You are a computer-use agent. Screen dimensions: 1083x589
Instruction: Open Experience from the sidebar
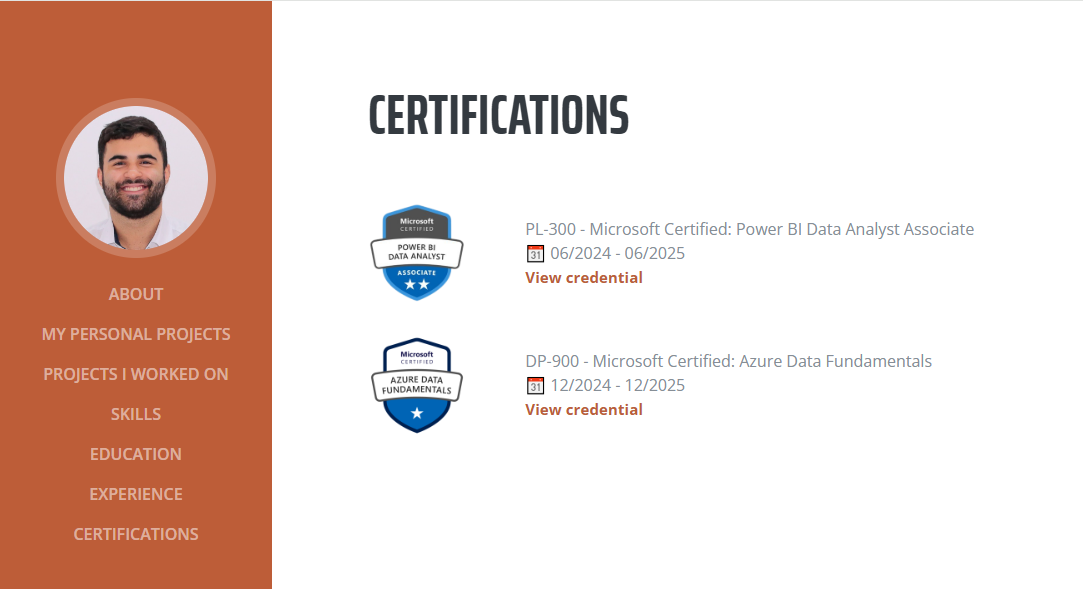tap(136, 494)
